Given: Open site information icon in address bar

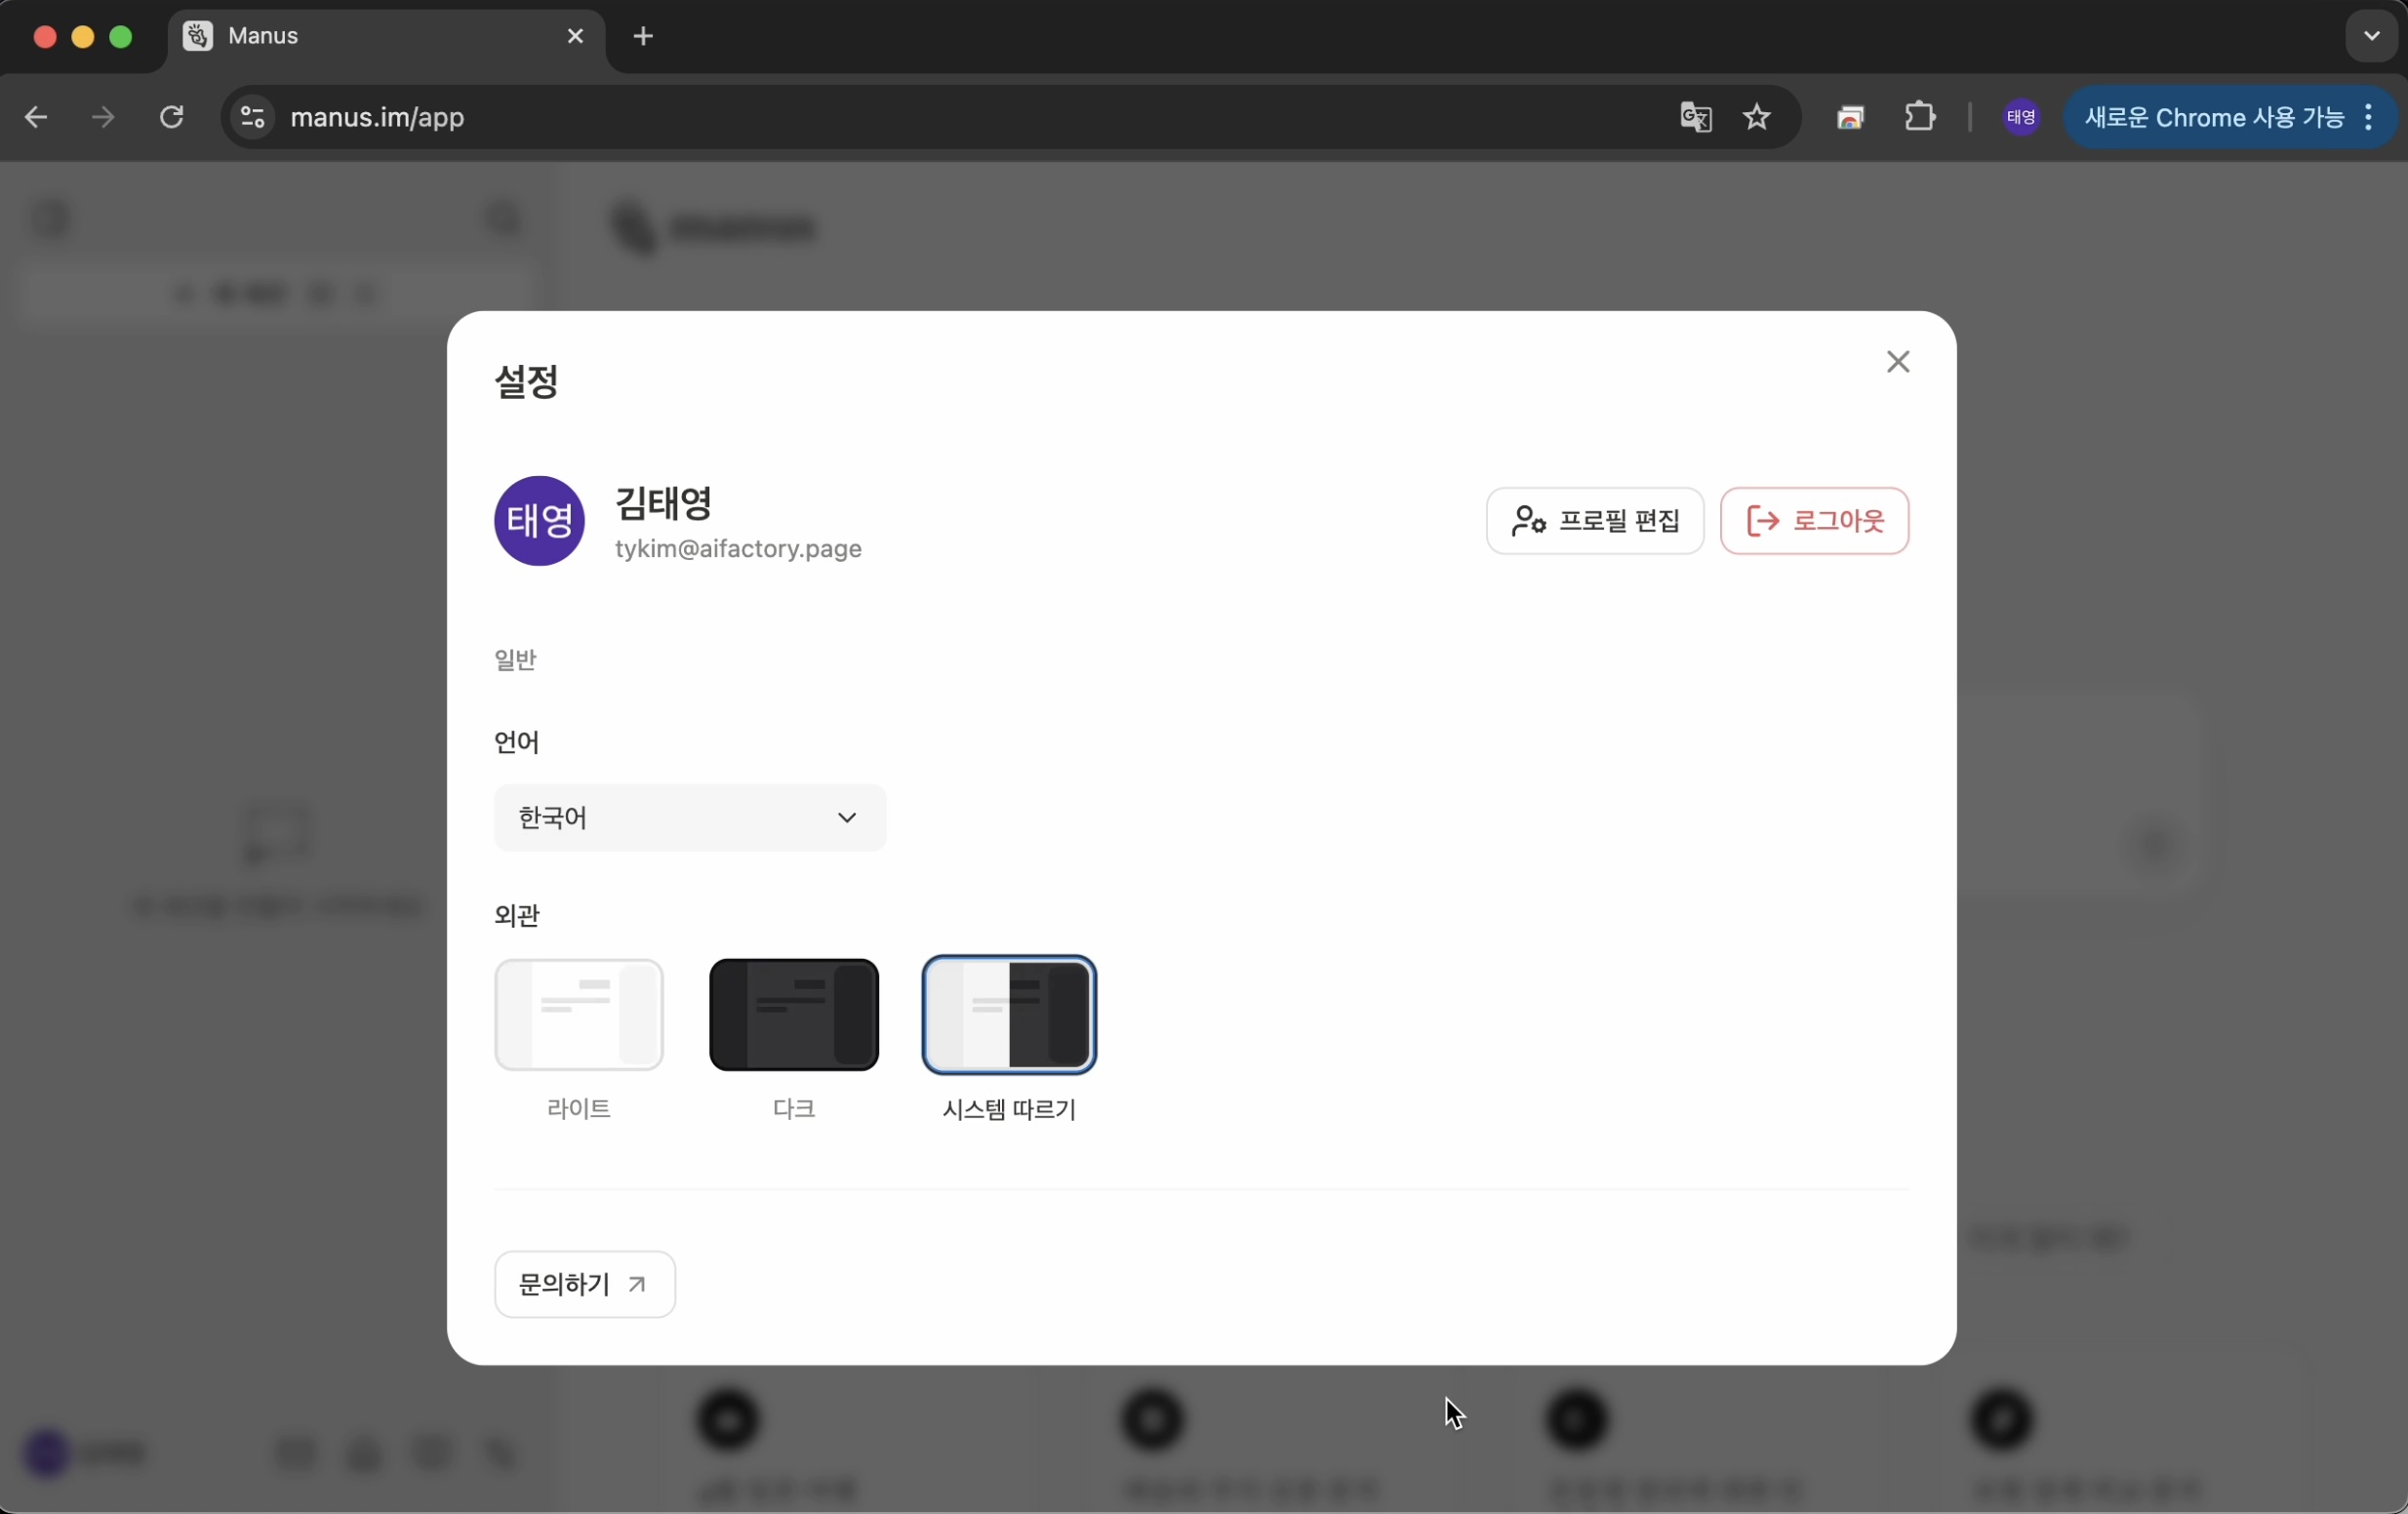Looking at the screenshot, I should point(253,118).
